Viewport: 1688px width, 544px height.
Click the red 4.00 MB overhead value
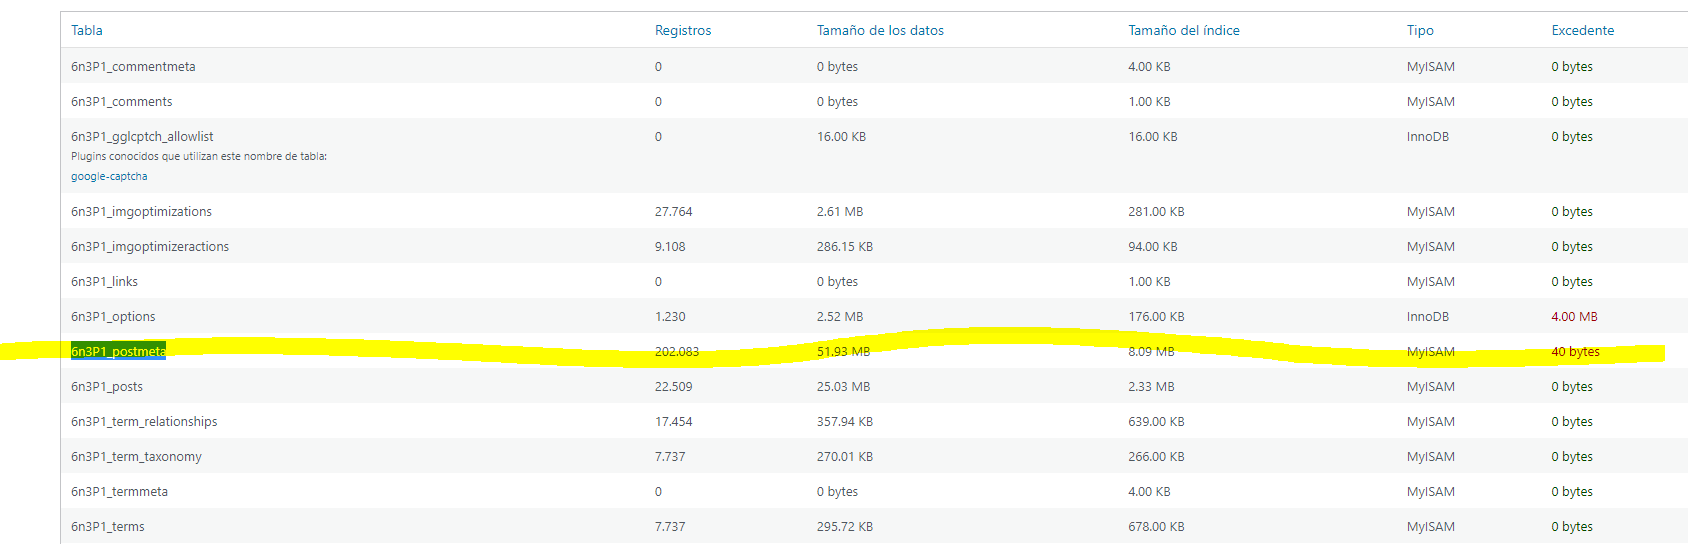pos(1575,317)
